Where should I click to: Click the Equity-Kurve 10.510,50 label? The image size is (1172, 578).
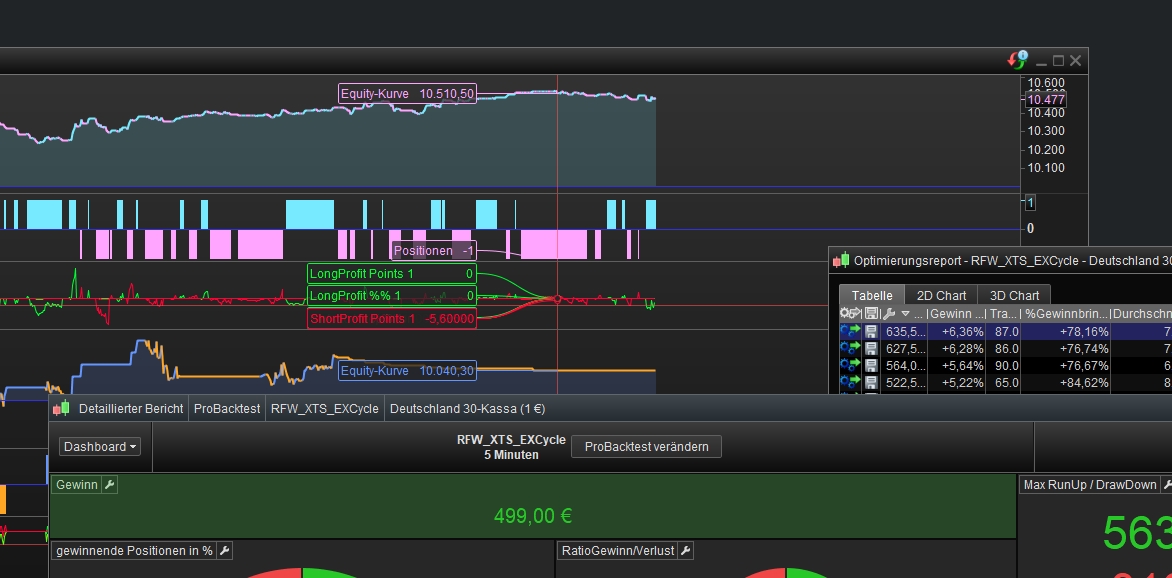407,93
